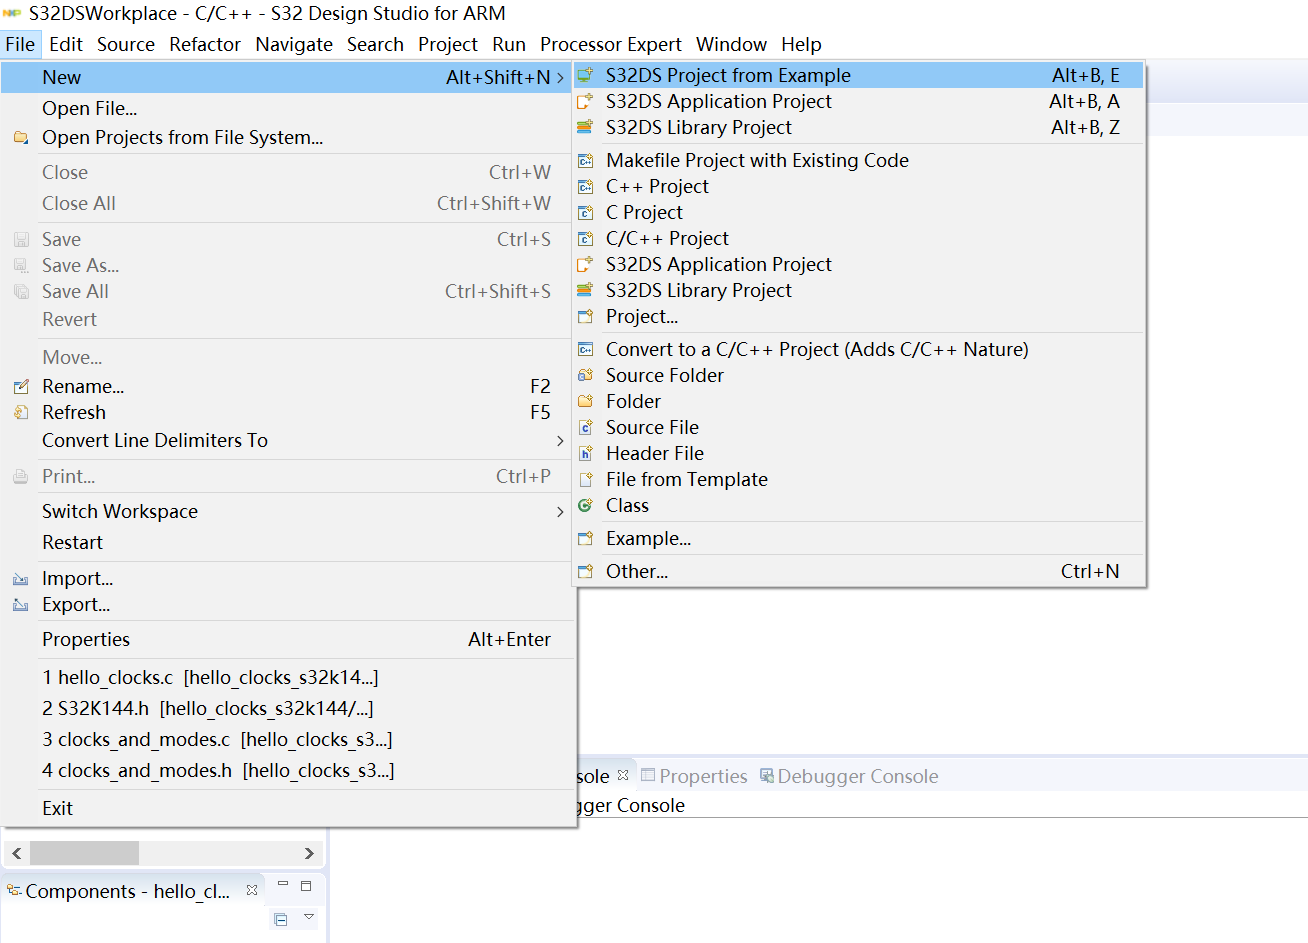Select C++ Project from New submenu
This screenshot has width=1308, height=943.
tap(657, 187)
